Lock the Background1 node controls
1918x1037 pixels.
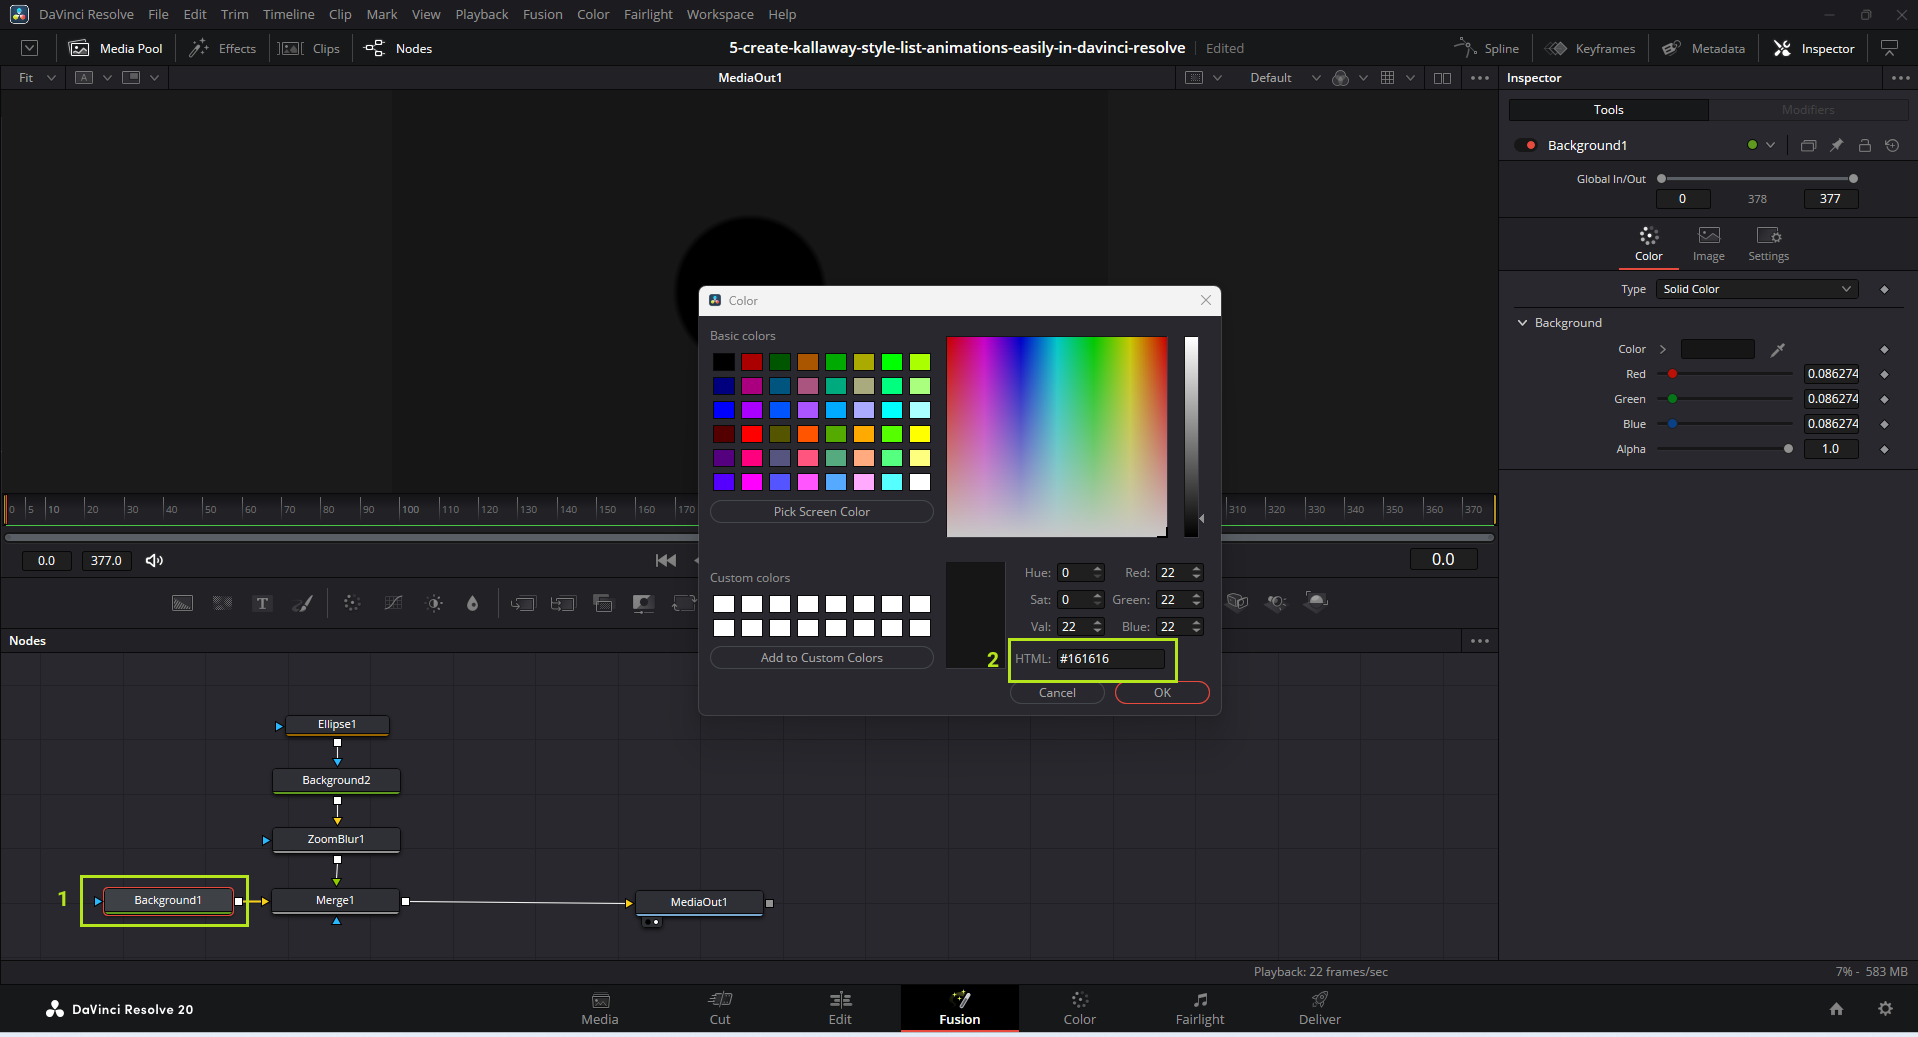click(x=1864, y=145)
